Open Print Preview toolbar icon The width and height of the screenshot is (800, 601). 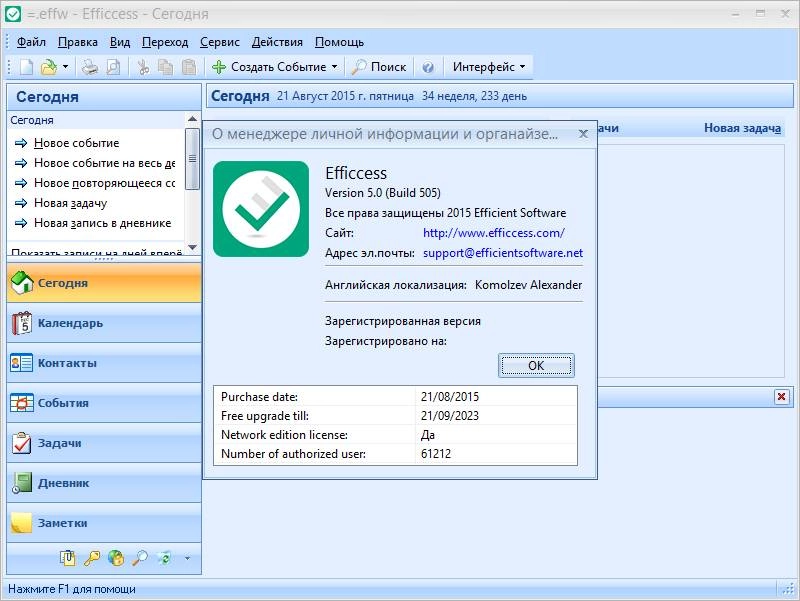point(113,67)
